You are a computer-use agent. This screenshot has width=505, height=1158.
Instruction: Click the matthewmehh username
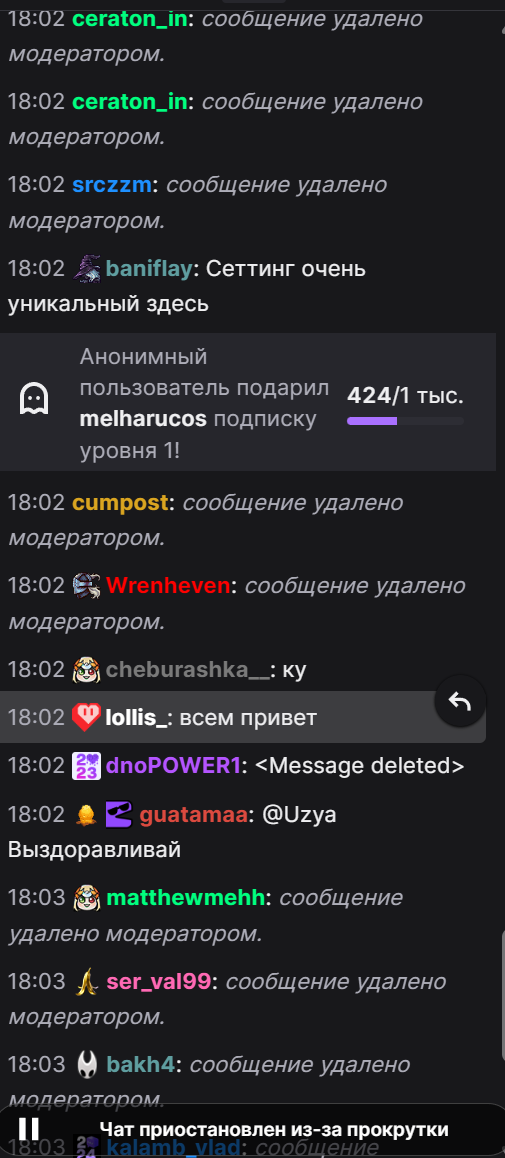coord(186,898)
